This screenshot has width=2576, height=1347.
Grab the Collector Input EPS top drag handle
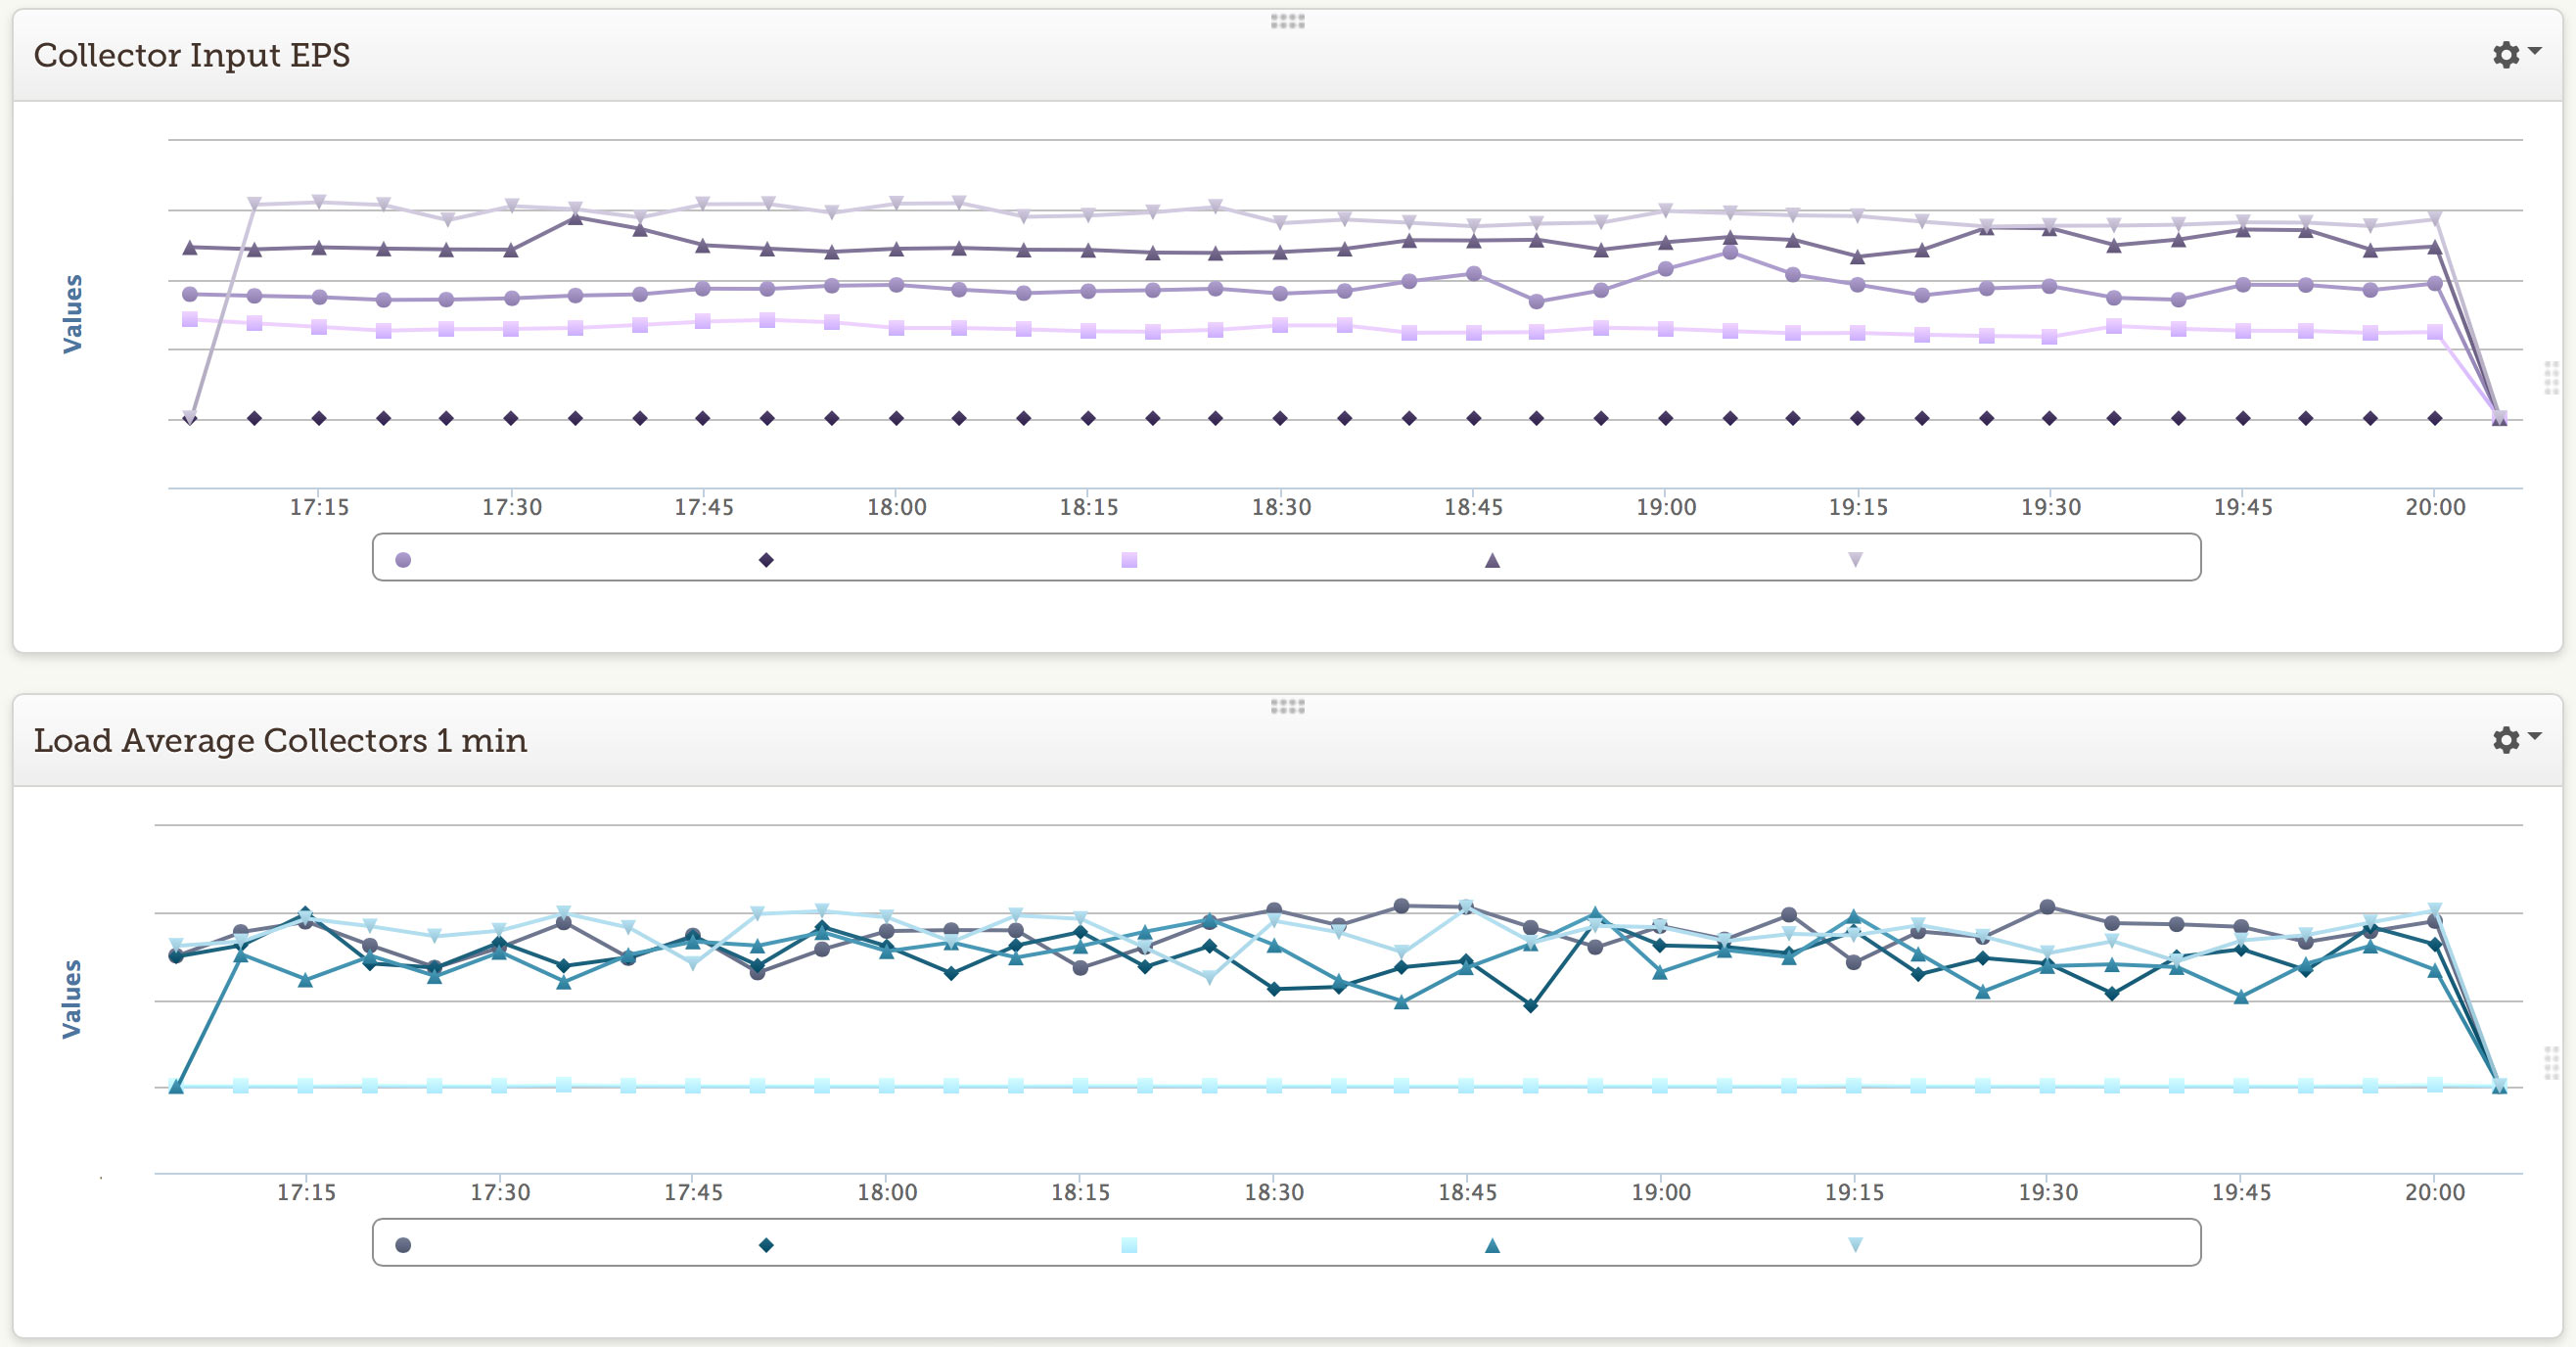tap(1287, 21)
